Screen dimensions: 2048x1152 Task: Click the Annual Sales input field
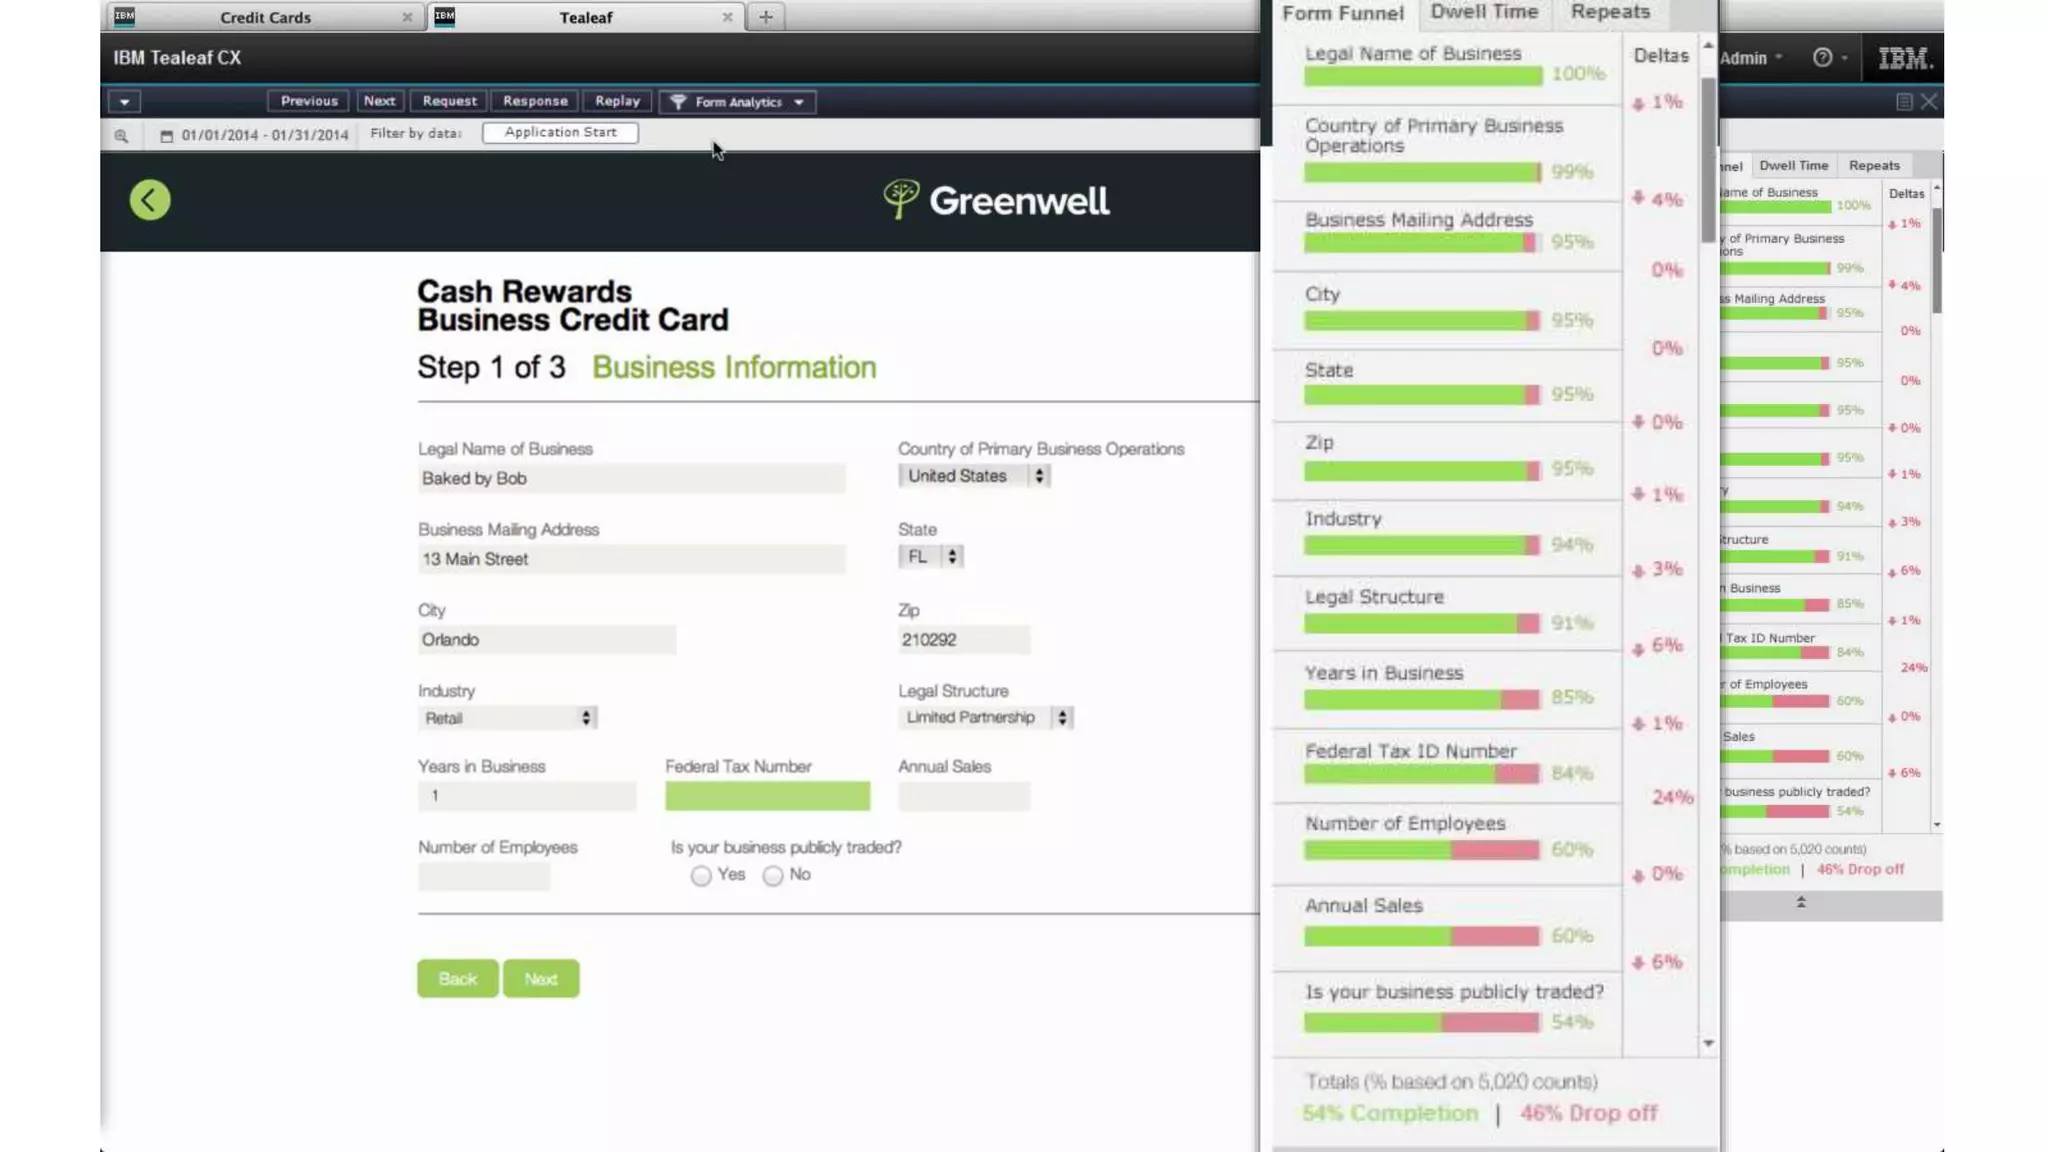pyautogui.click(x=963, y=796)
